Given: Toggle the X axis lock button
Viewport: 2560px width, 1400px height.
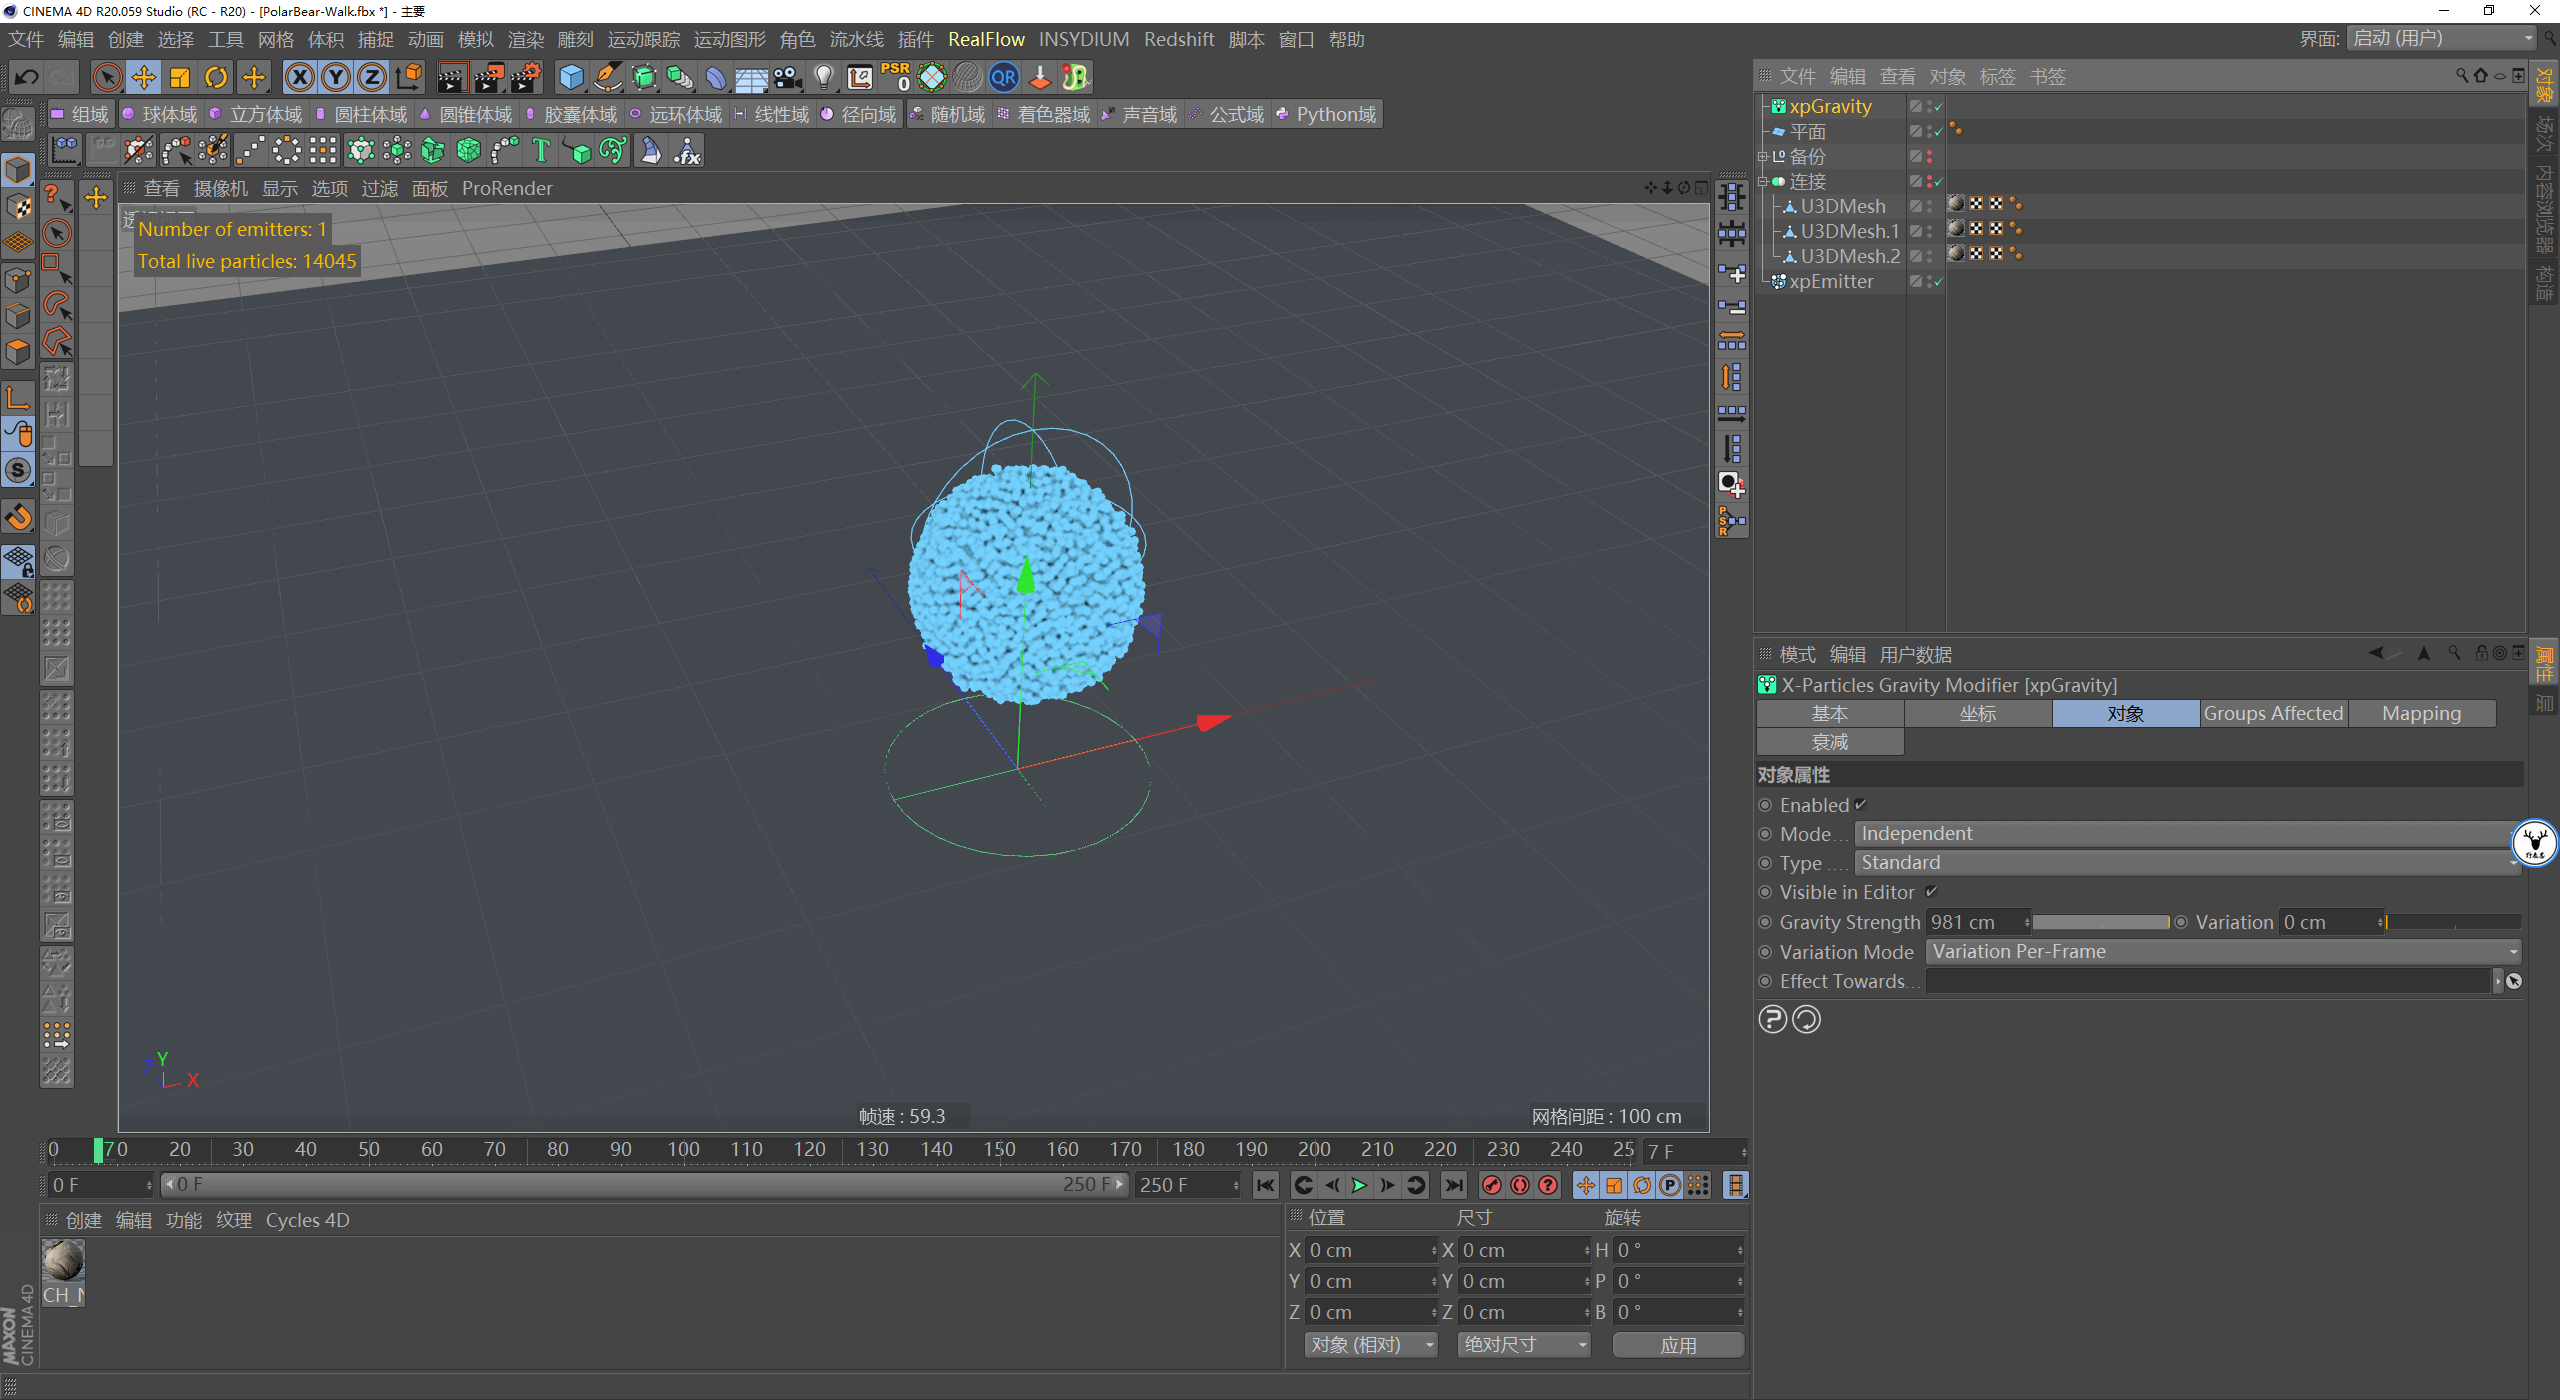Looking at the screenshot, I should click(299, 77).
